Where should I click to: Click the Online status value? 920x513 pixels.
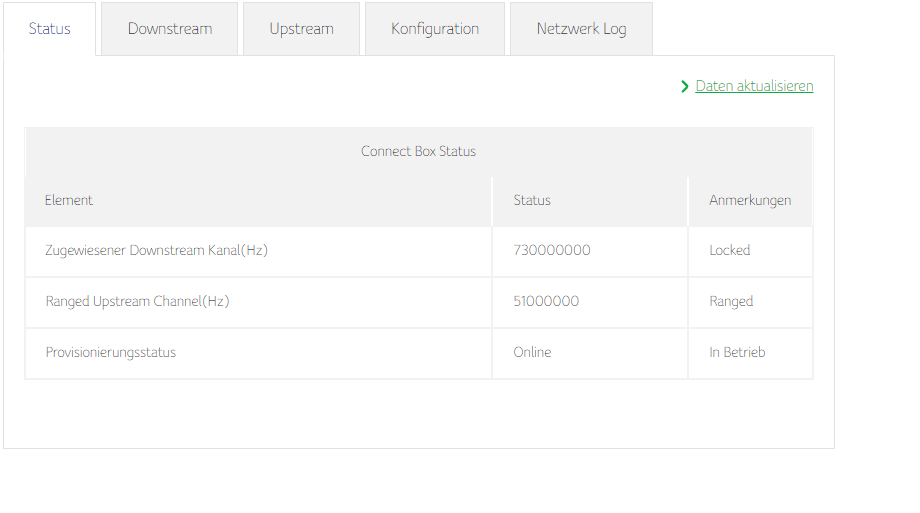pos(532,352)
